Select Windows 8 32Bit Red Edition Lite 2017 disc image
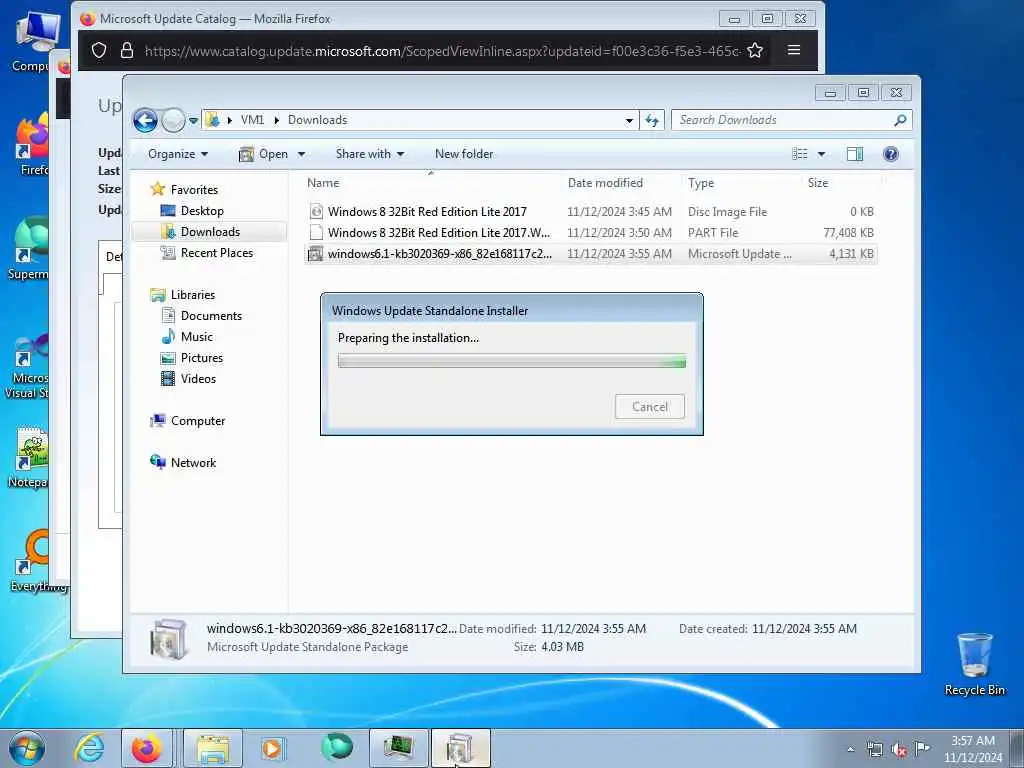The height and width of the screenshot is (768, 1024). [590, 212]
